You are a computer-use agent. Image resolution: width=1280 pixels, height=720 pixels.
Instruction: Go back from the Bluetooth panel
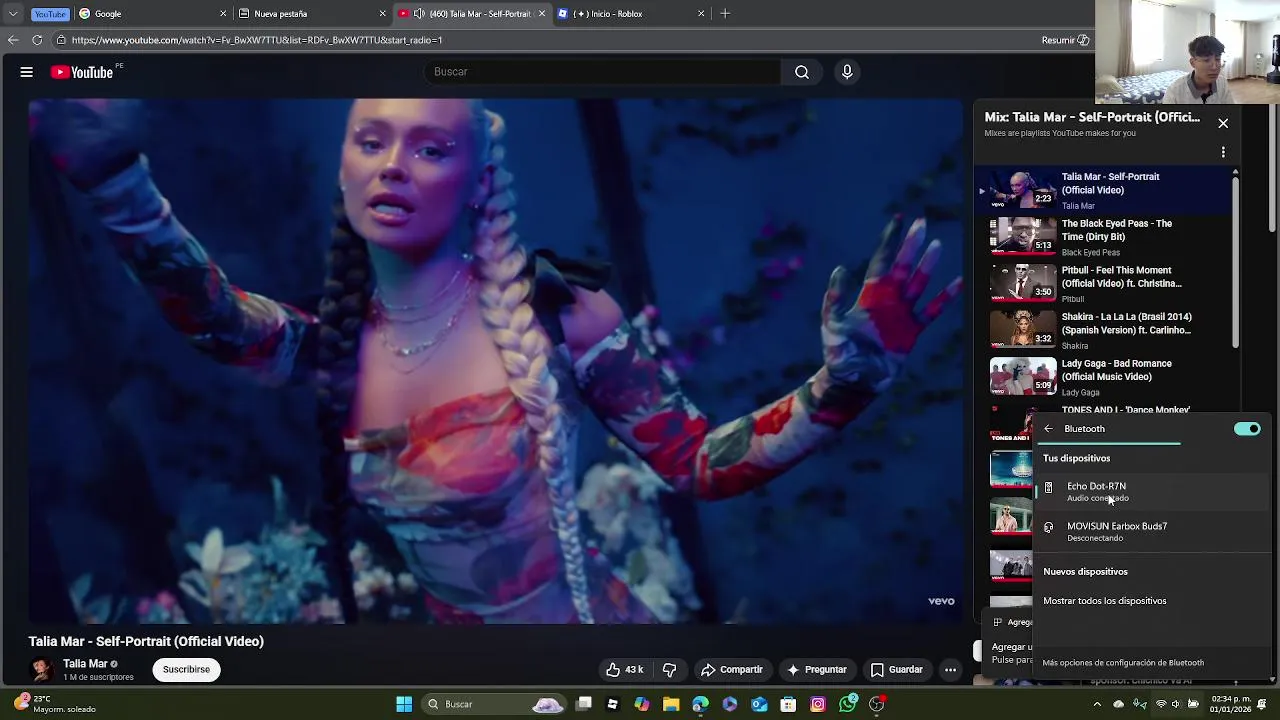tap(1048, 429)
